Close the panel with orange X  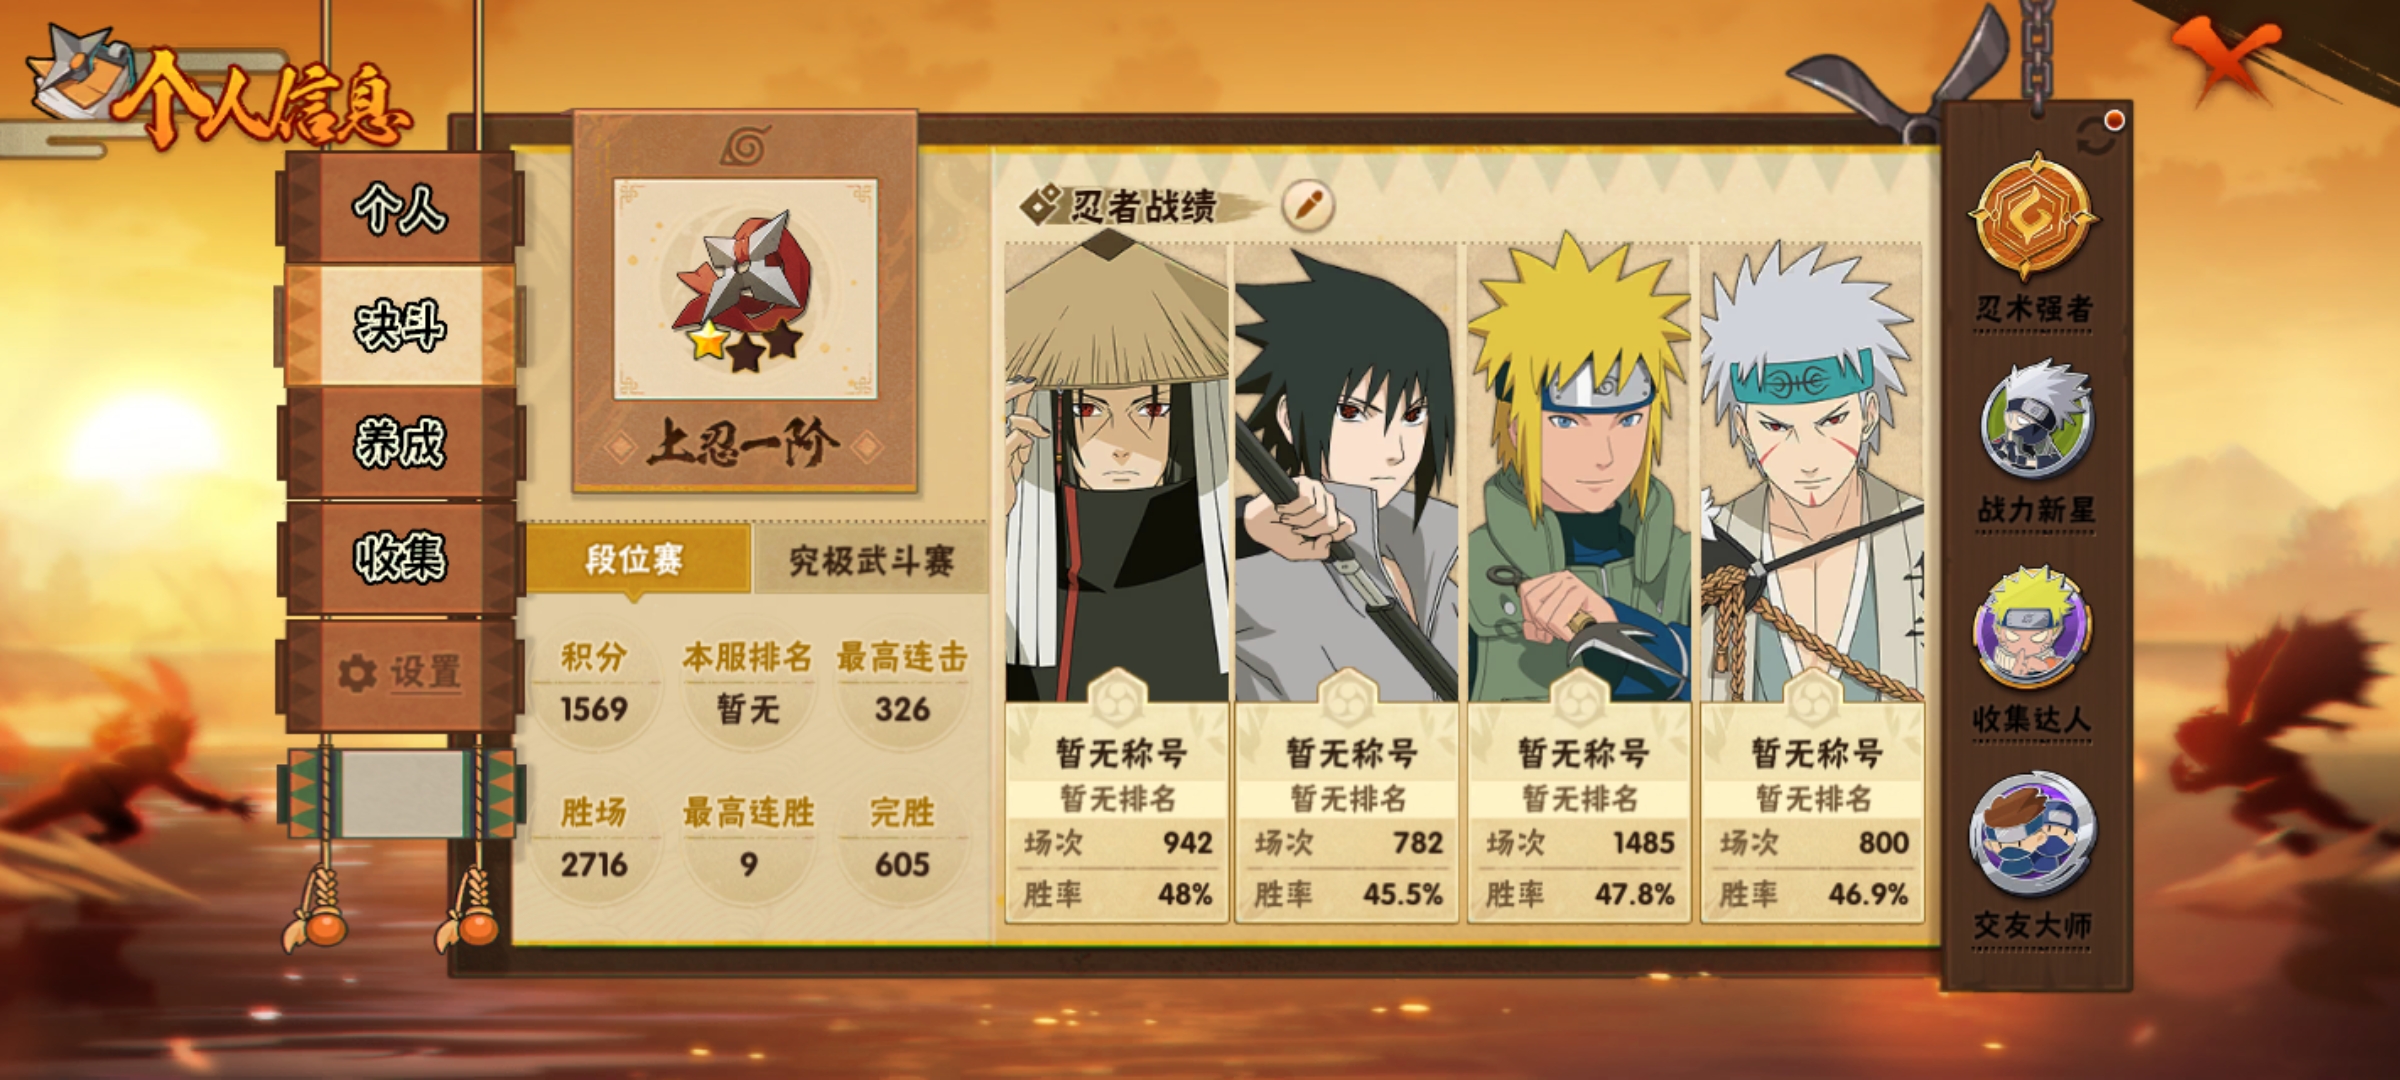tap(2226, 62)
